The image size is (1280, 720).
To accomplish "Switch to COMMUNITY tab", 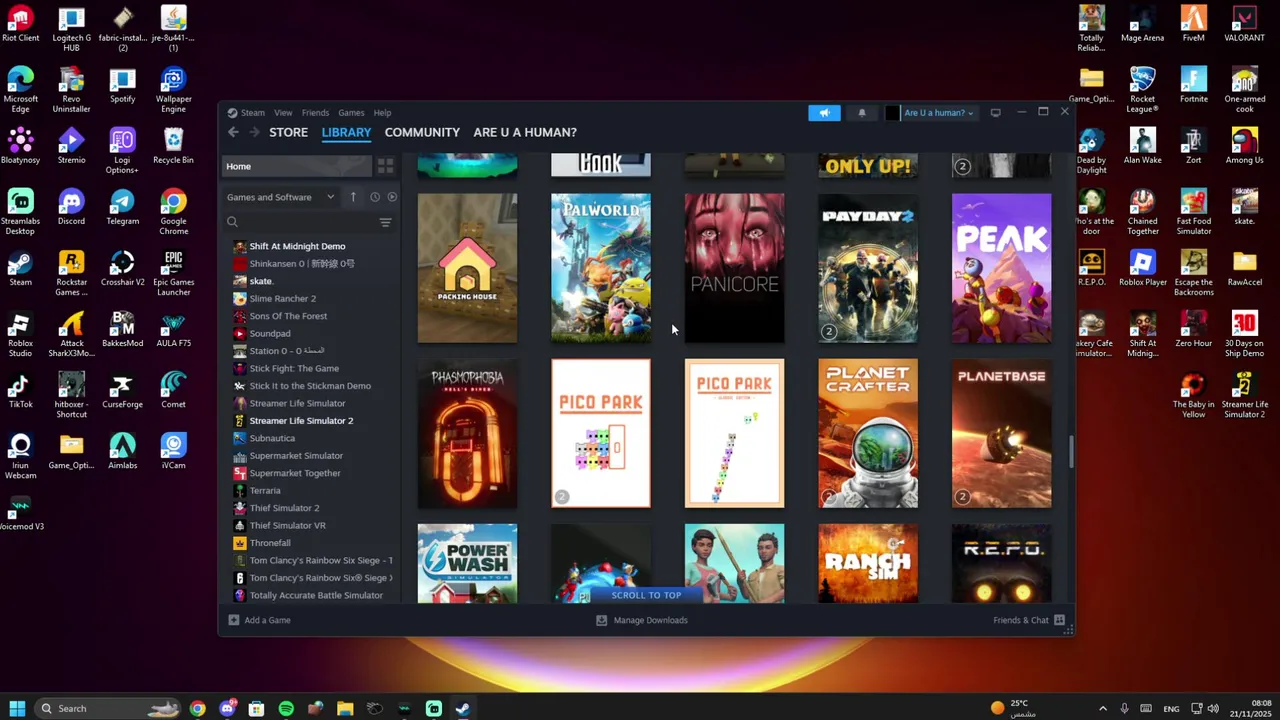I will click(422, 132).
